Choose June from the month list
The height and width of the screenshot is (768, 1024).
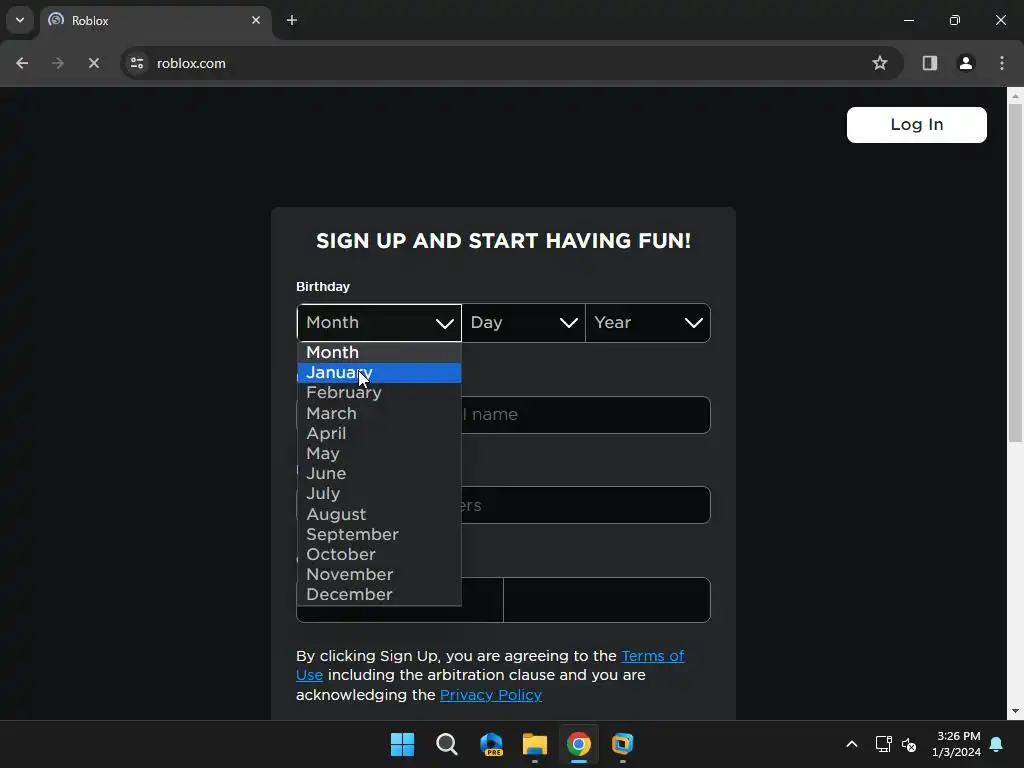(379, 473)
